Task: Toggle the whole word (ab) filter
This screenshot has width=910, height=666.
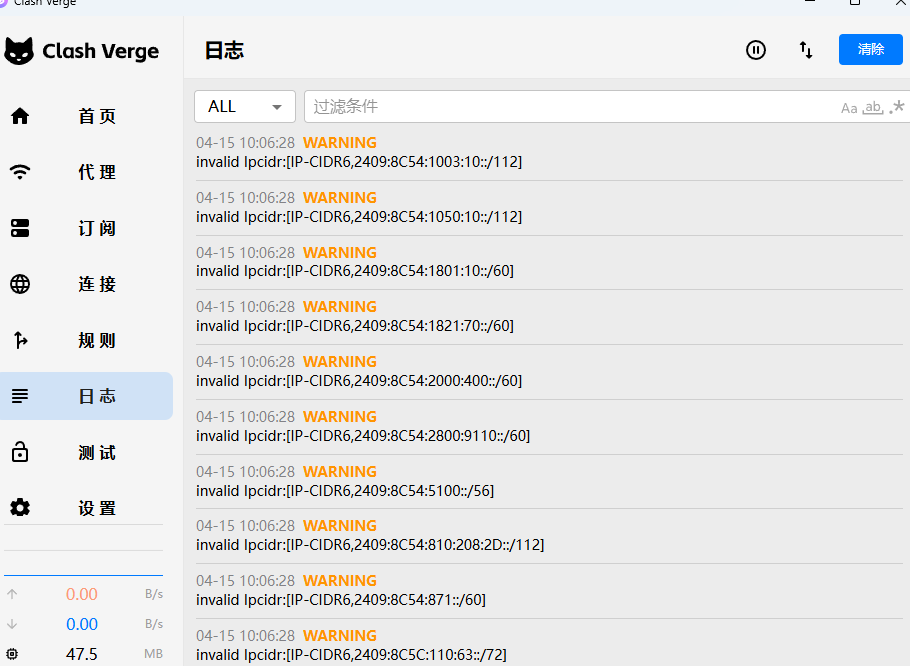Action: coord(873,108)
